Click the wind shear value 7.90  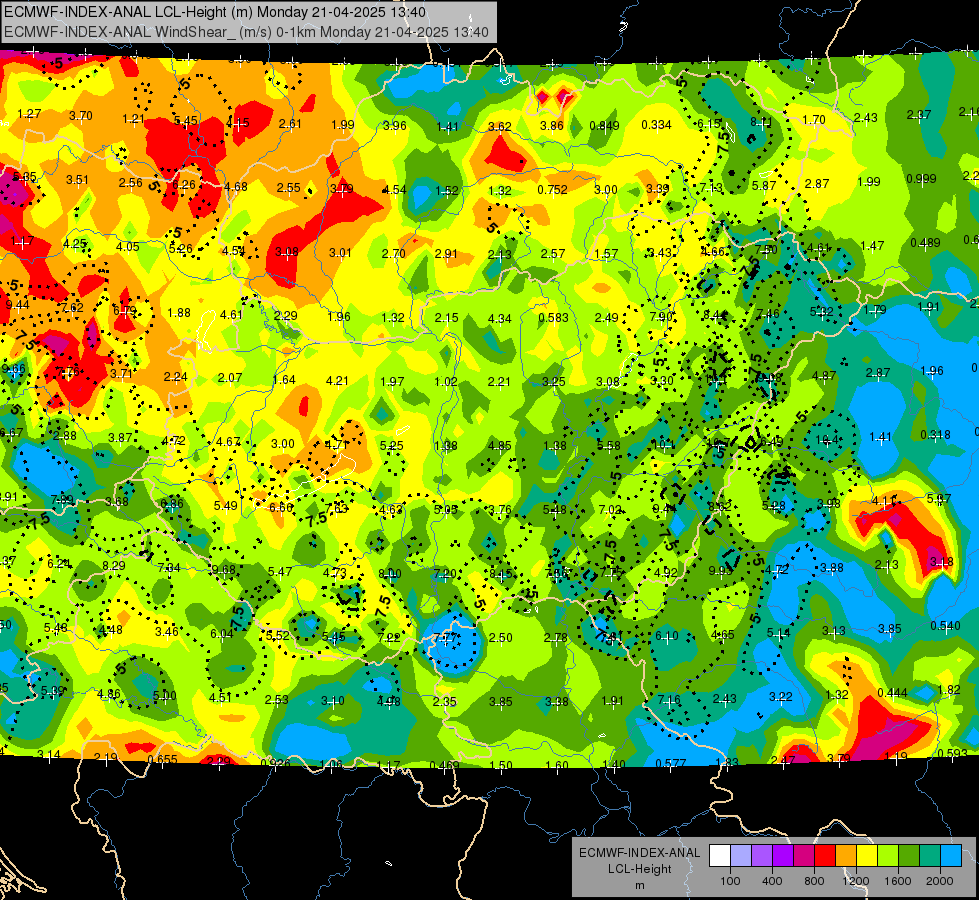pyautogui.click(x=661, y=317)
